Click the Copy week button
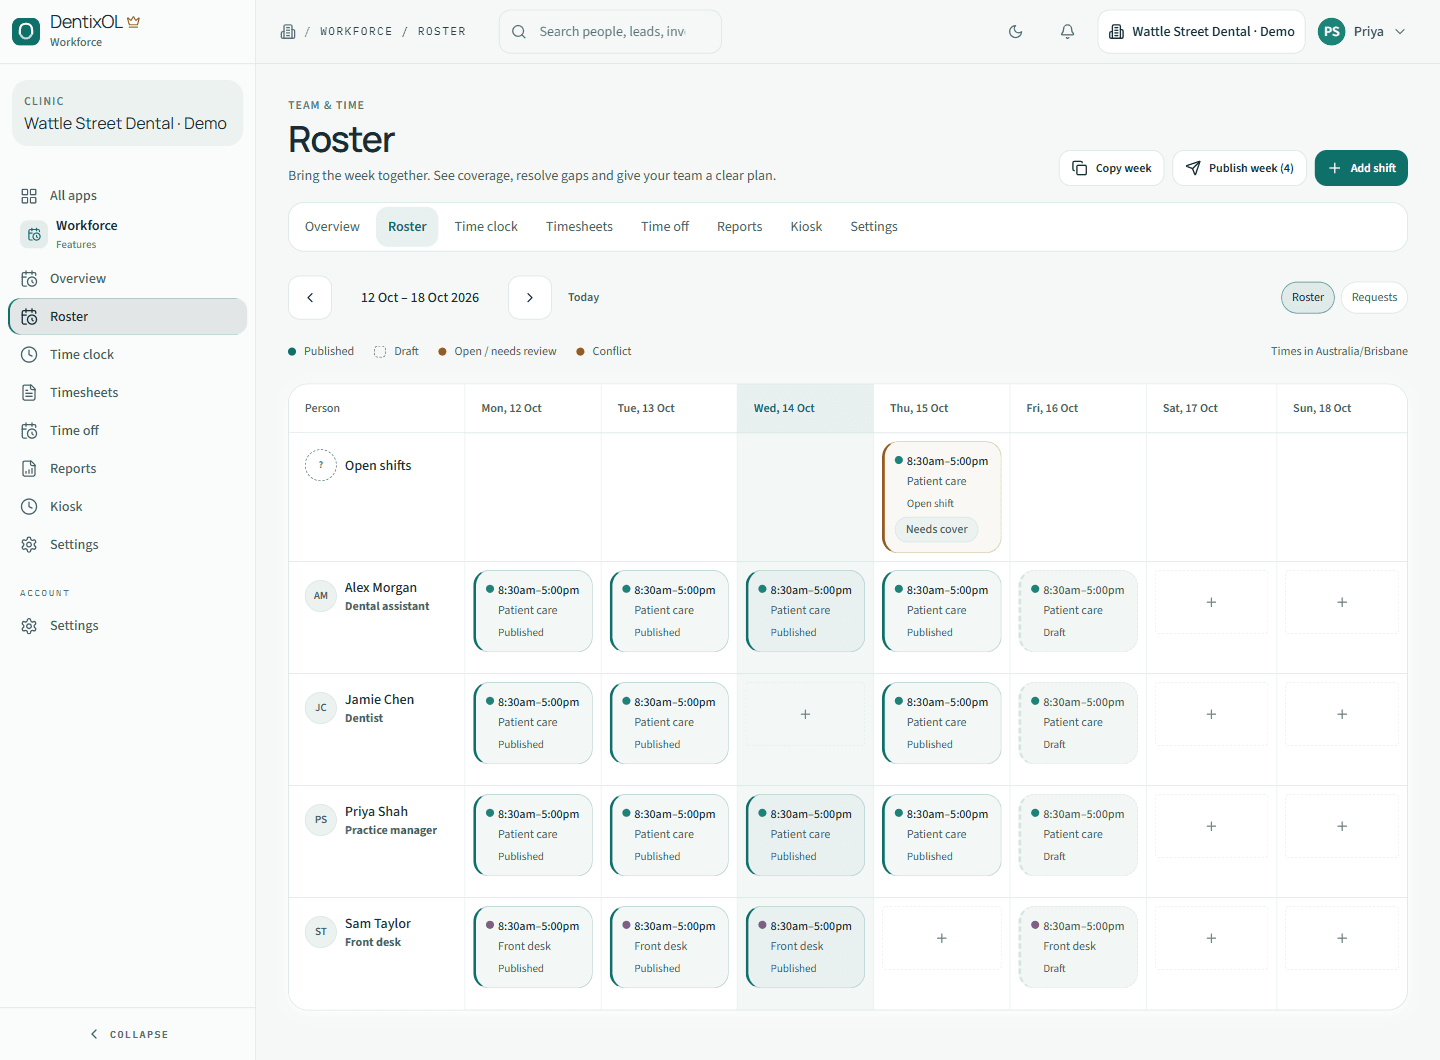This screenshot has width=1440, height=1060. [x=1111, y=168]
